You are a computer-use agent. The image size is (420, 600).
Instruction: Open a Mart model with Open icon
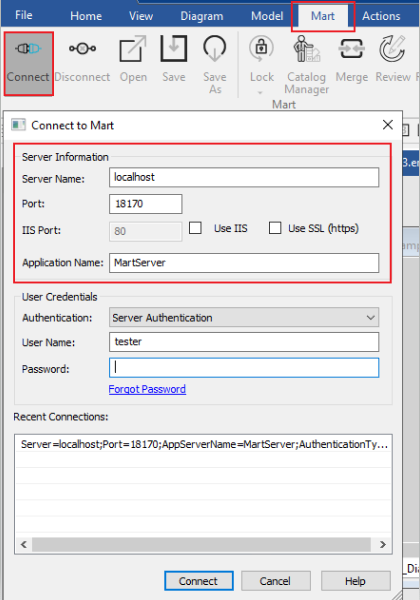click(133, 49)
